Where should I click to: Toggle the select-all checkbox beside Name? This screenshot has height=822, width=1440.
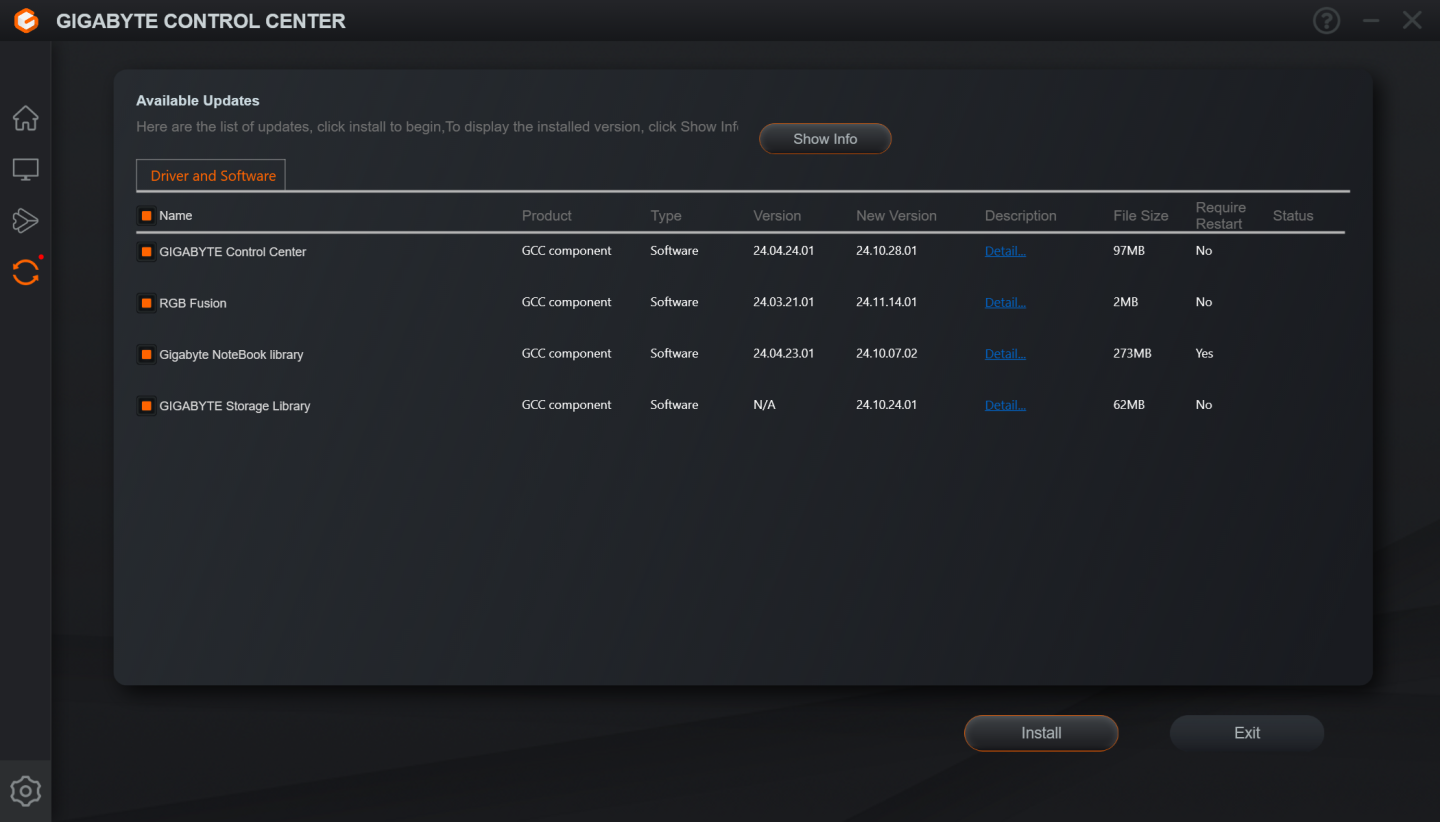(146, 215)
